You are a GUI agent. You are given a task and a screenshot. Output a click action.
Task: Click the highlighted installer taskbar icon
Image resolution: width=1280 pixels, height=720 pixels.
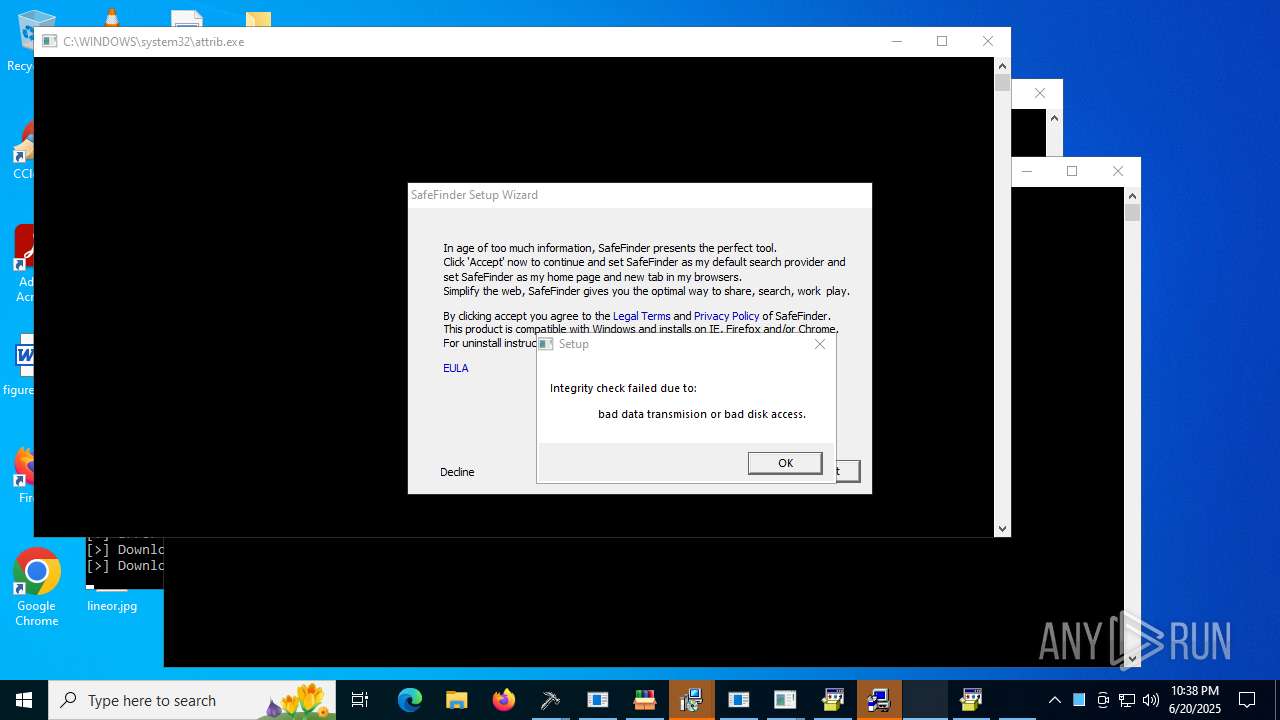click(x=691, y=700)
